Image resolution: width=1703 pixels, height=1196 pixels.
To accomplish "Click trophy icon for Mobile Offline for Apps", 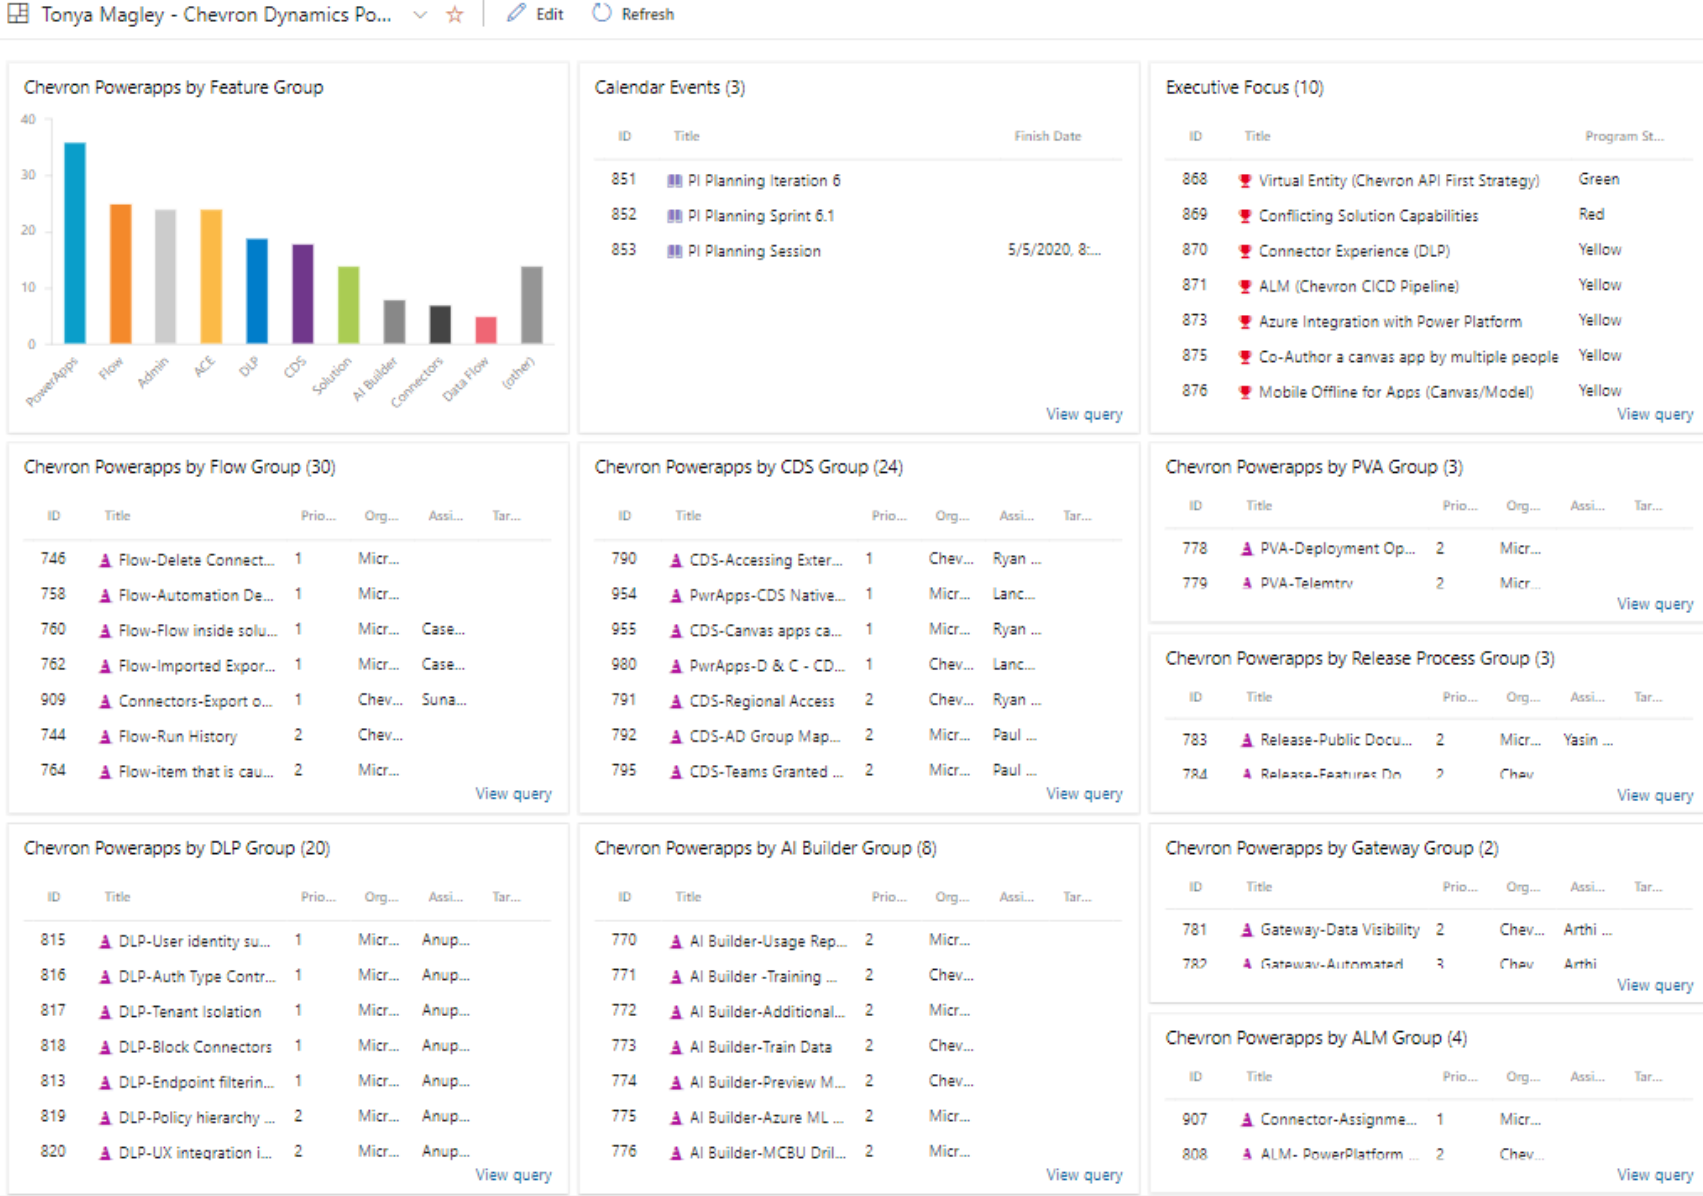I will coord(1245,392).
